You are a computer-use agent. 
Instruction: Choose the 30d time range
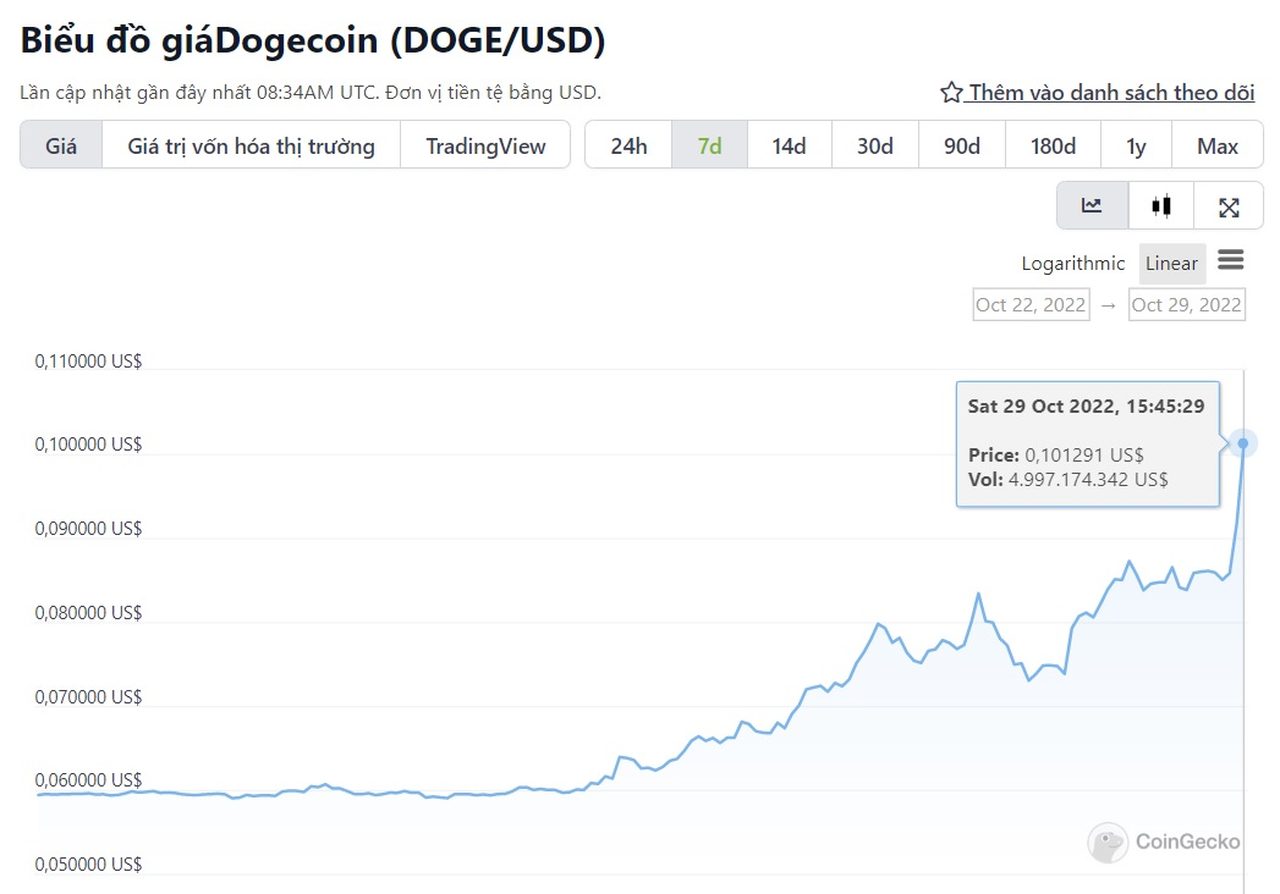pyautogui.click(x=875, y=146)
